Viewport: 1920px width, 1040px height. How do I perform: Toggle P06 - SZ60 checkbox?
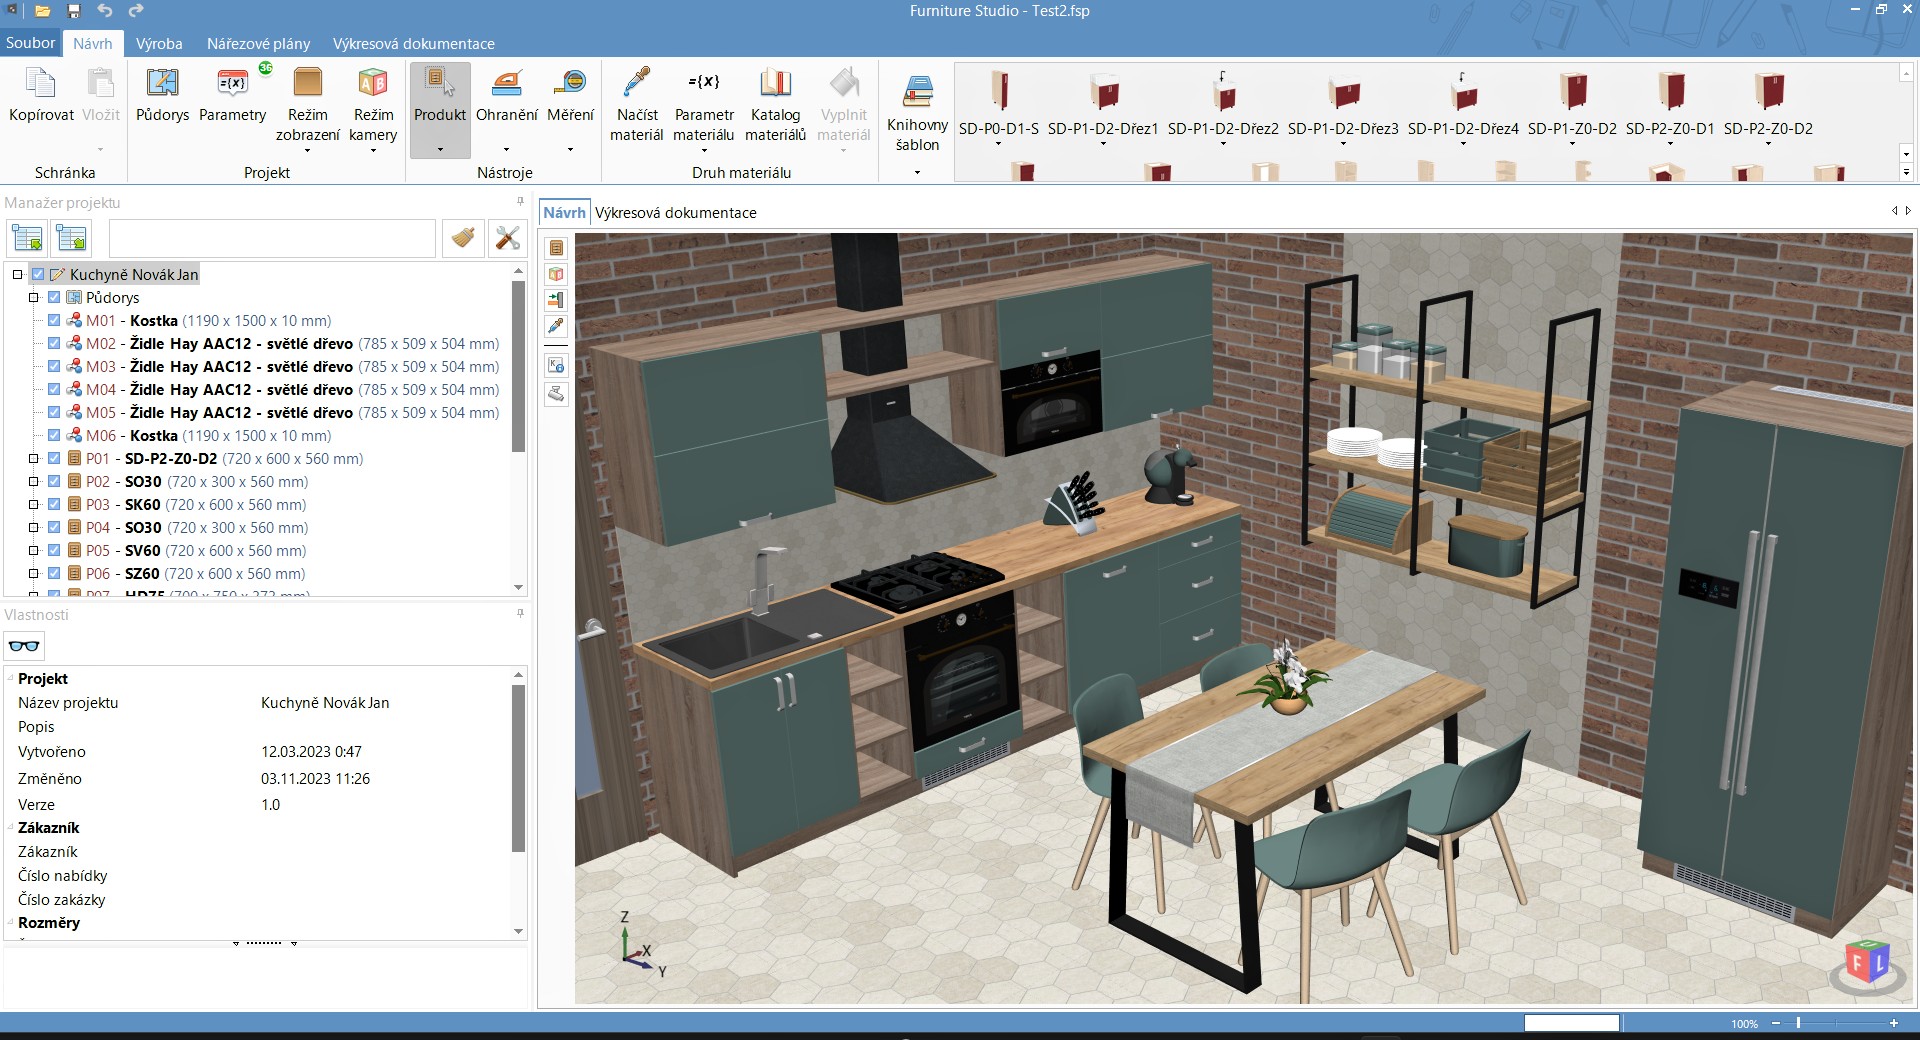pos(54,573)
